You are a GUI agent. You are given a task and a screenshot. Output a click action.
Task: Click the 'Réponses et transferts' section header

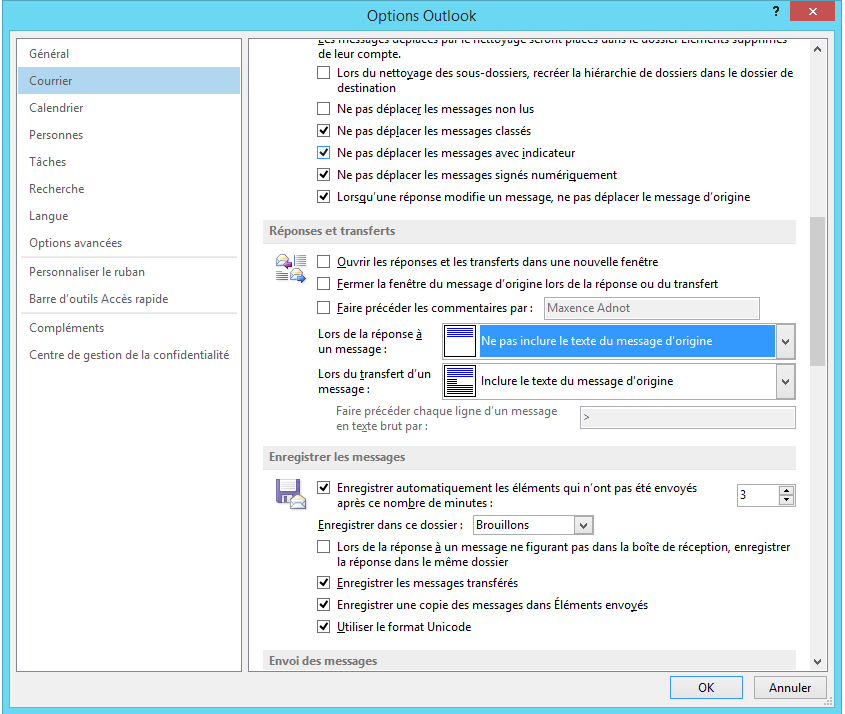[529, 231]
